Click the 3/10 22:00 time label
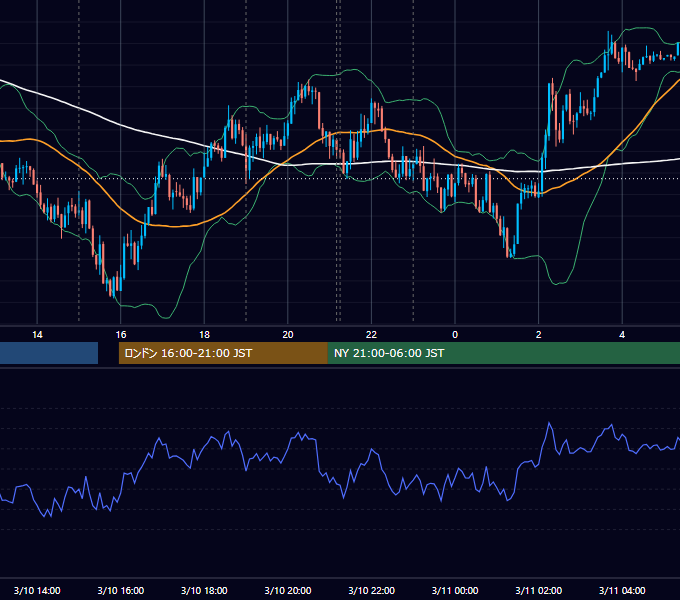The height and width of the screenshot is (600, 680). (372, 590)
